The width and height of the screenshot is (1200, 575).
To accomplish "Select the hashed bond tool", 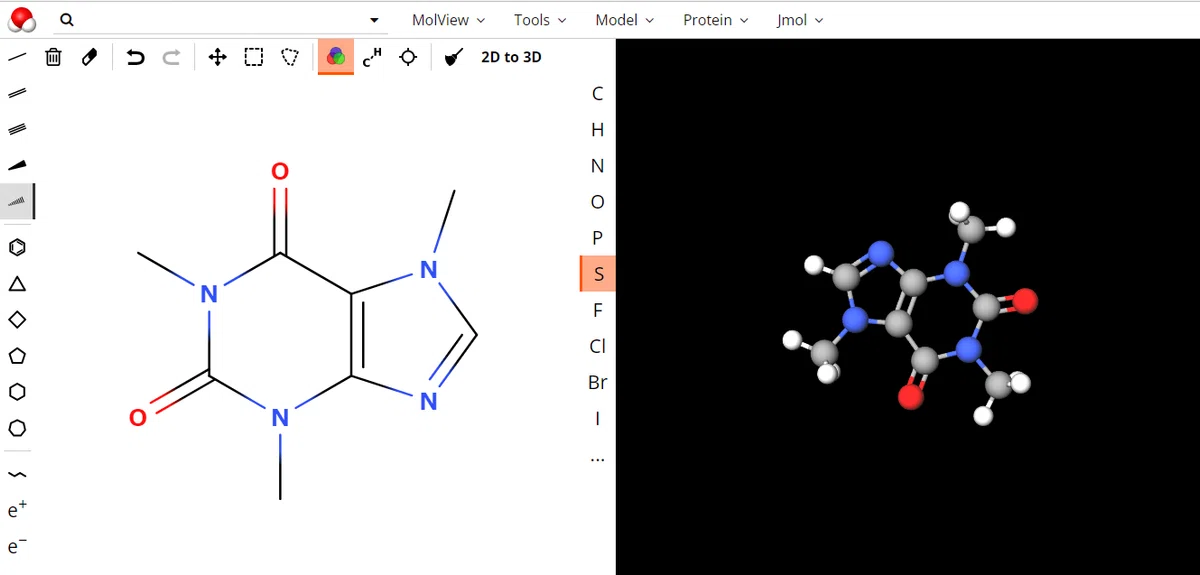I will point(17,201).
